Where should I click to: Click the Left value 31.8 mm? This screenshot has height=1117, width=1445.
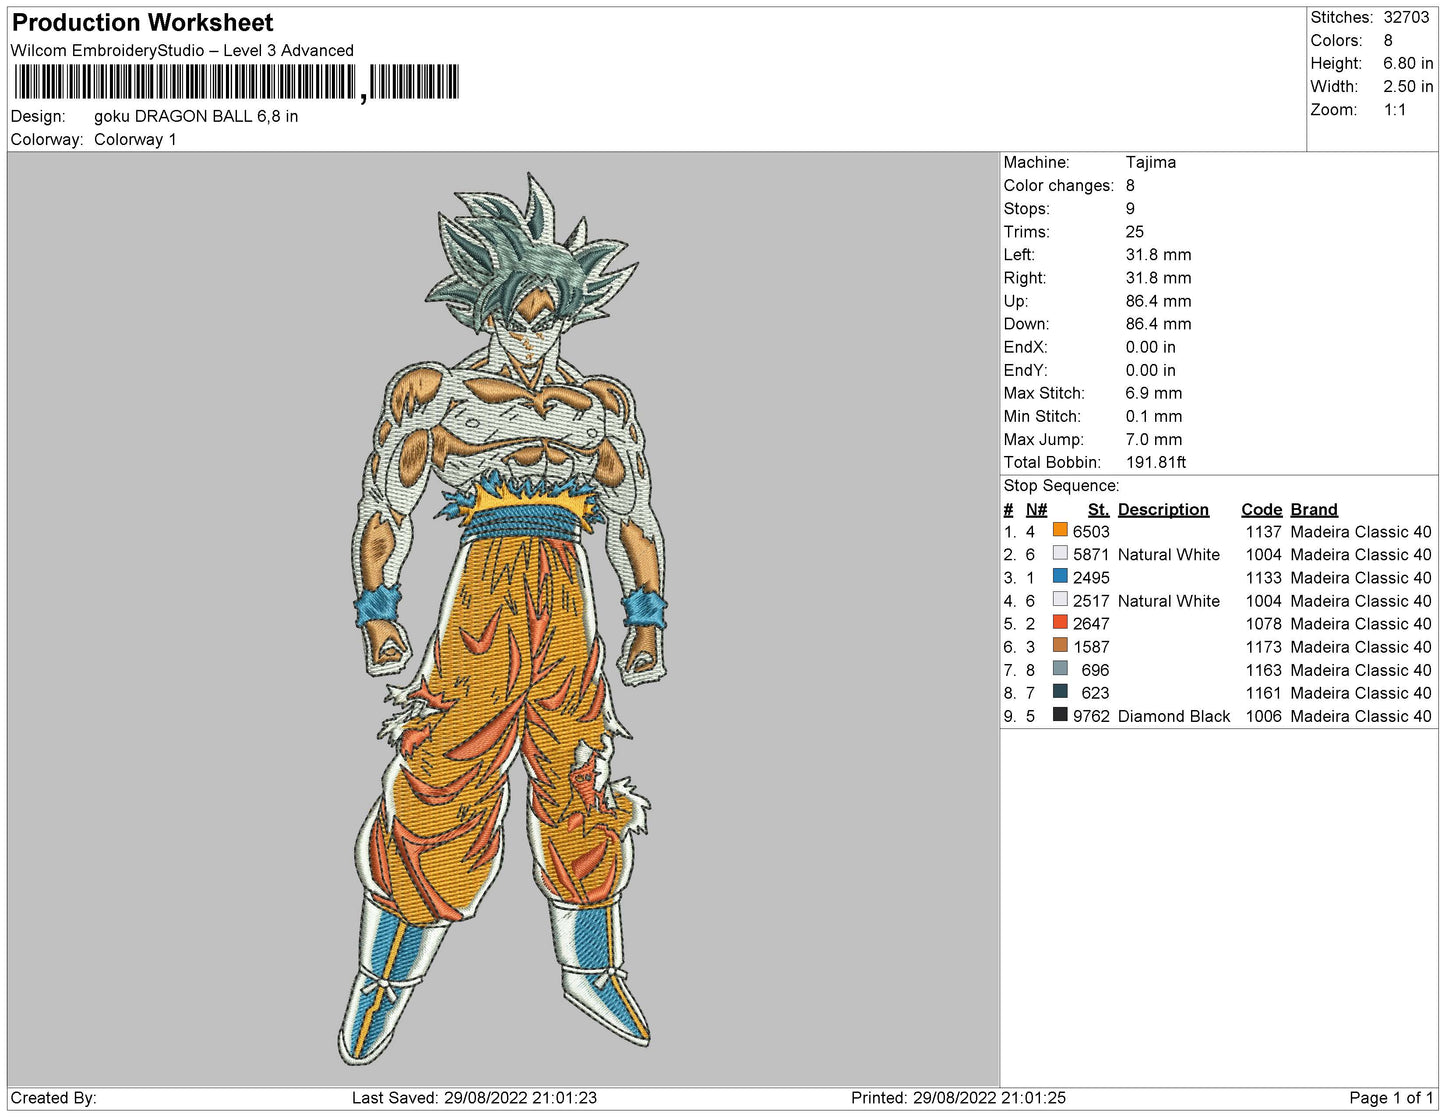point(1158,254)
